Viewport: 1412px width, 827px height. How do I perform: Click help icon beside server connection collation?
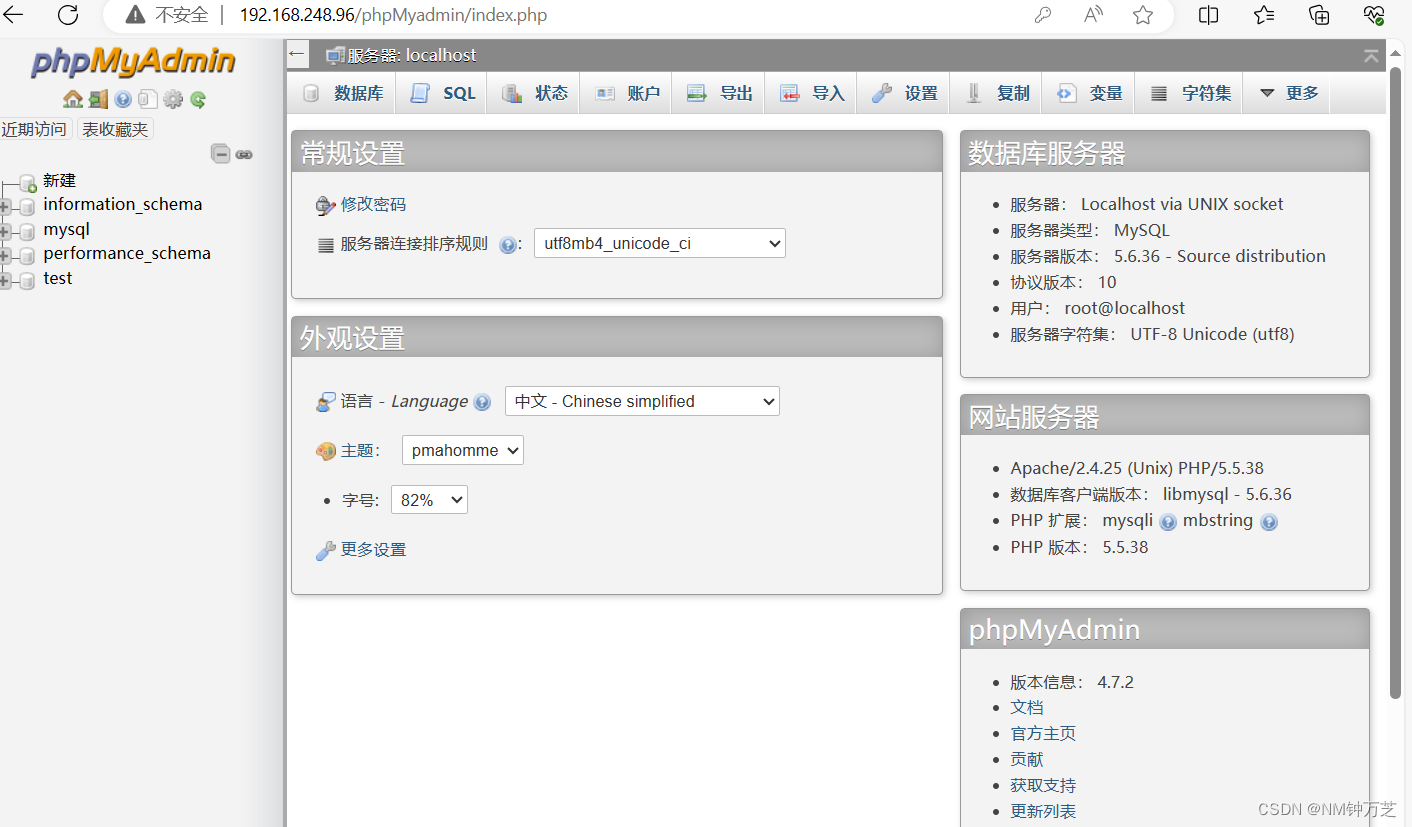pos(508,244)
